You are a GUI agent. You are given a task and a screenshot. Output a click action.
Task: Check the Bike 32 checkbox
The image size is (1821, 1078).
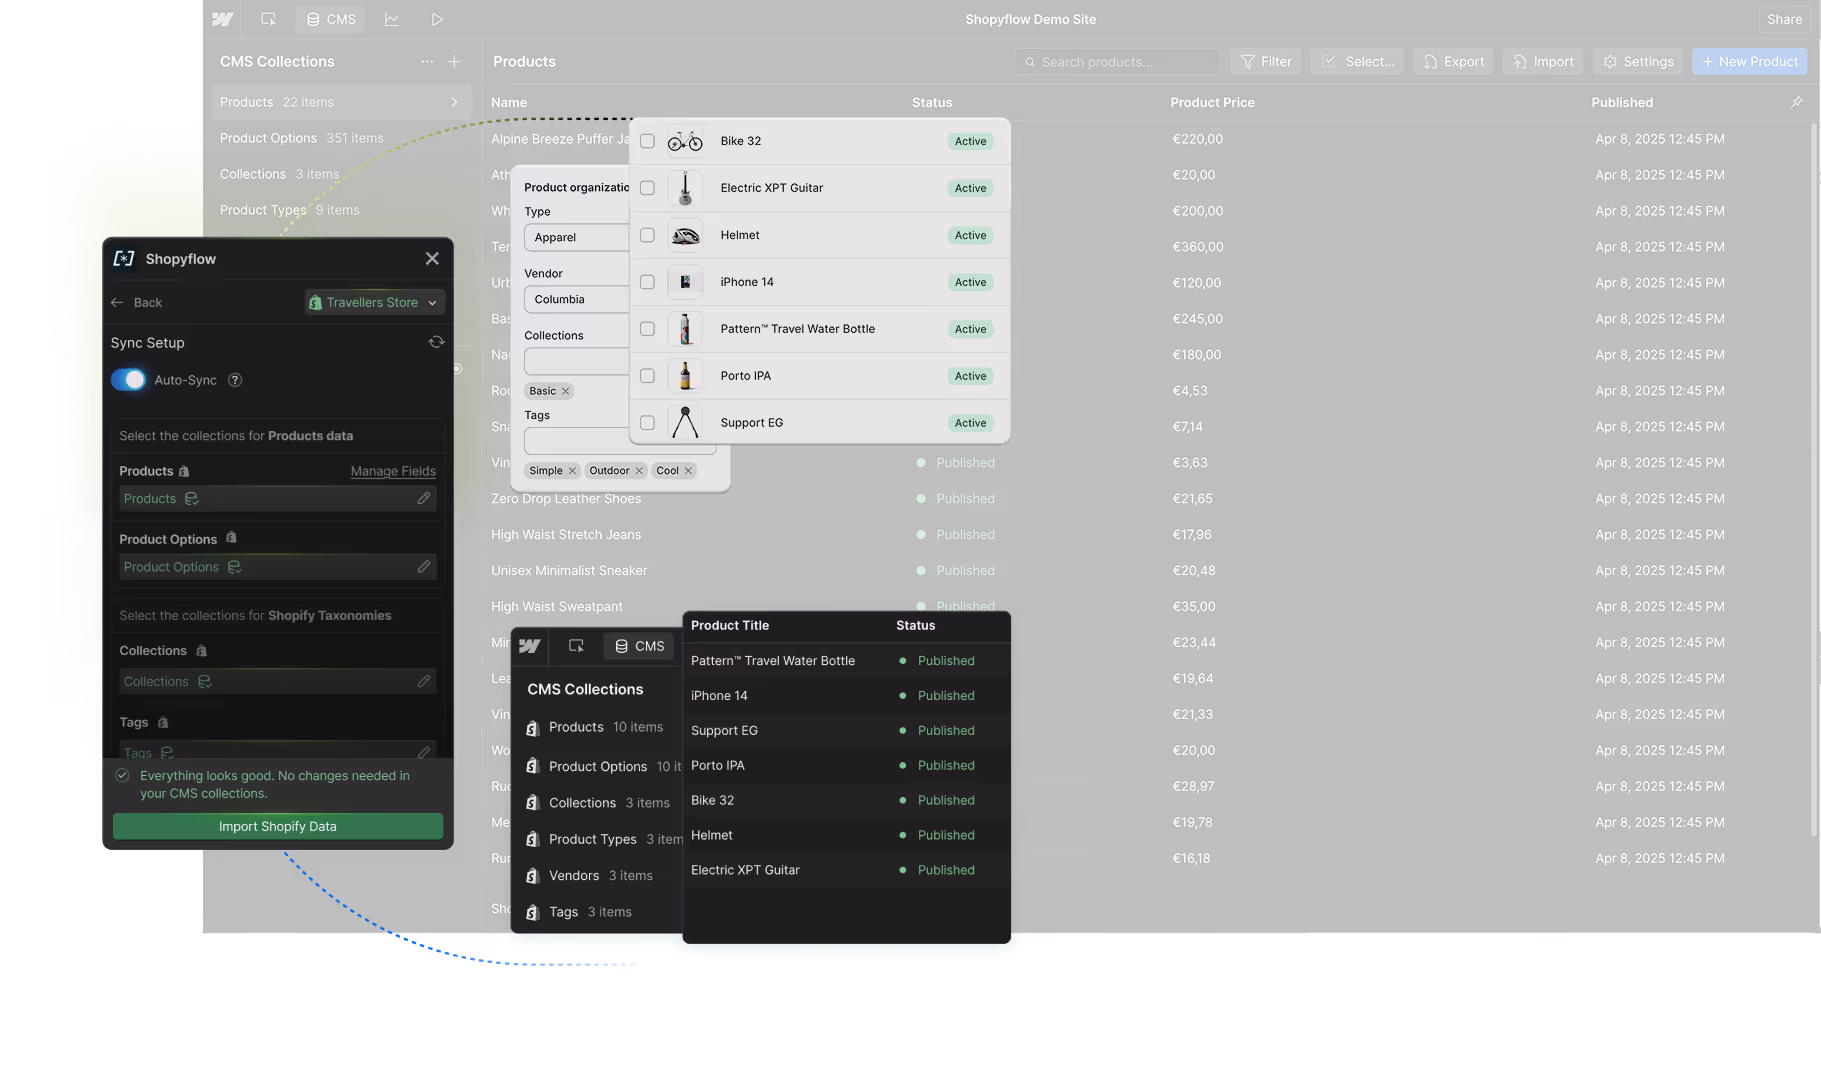point(648,141)
